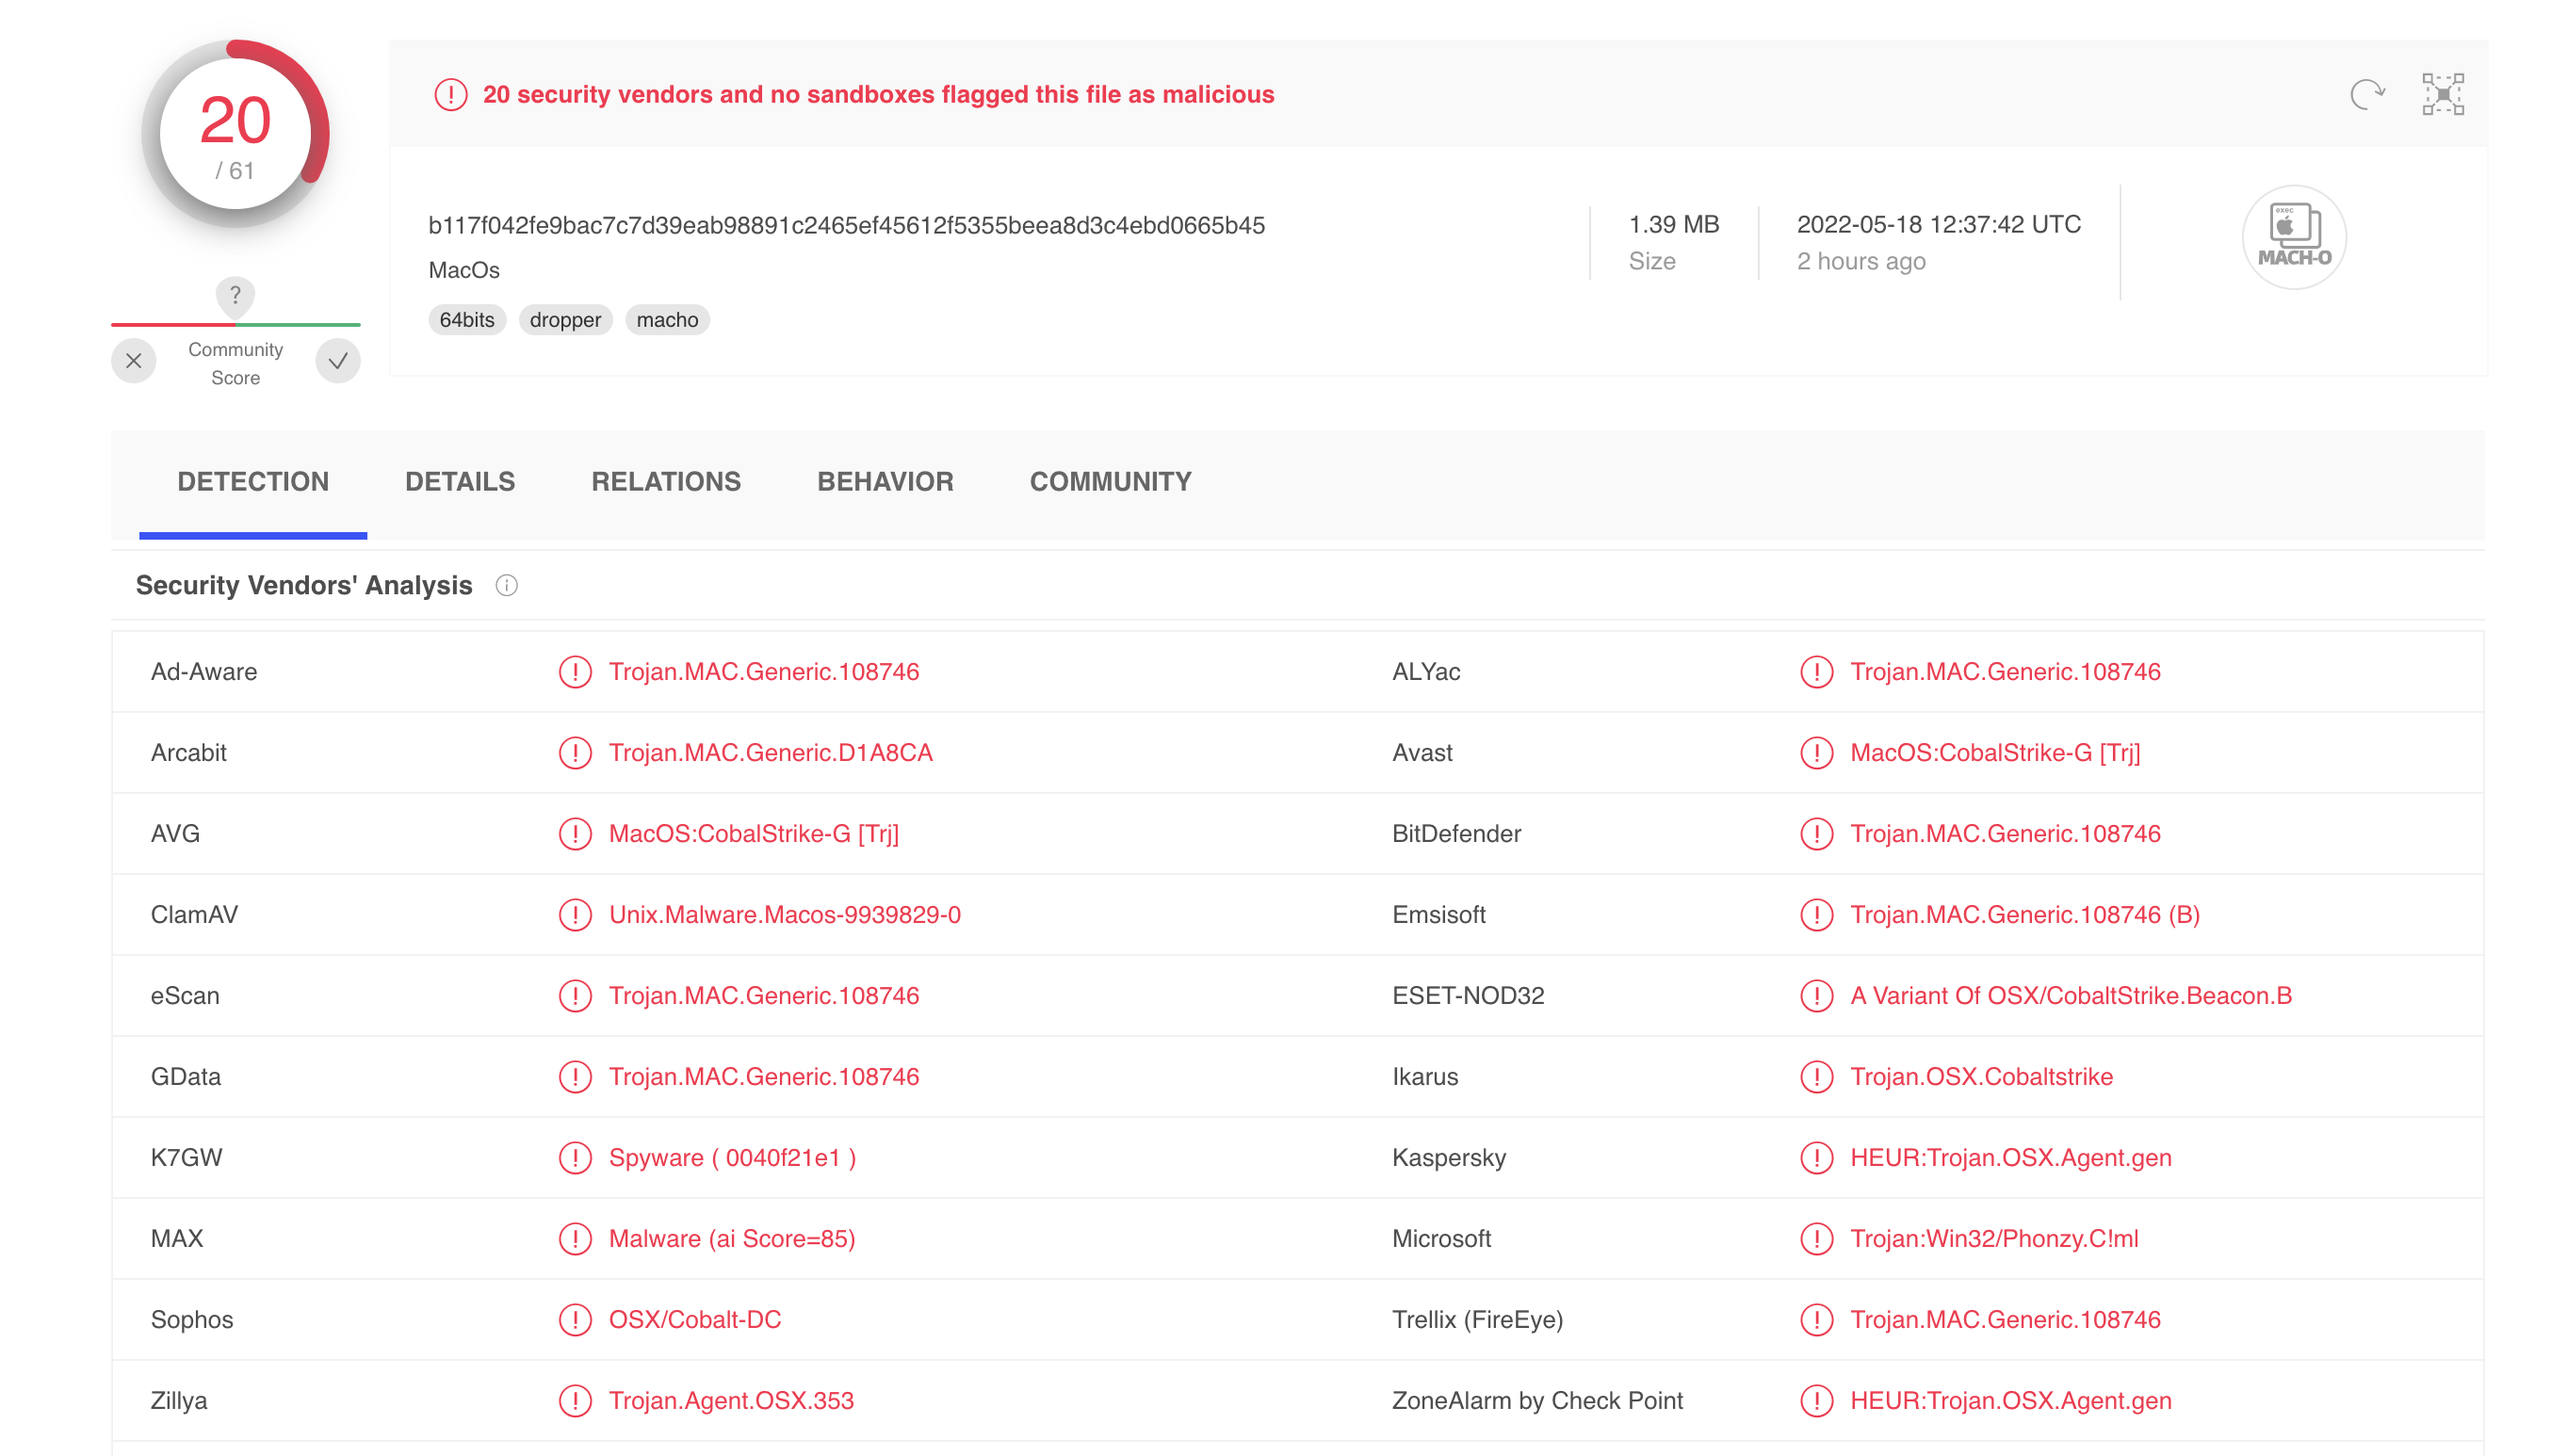The width and height of the screenshot is (2551, 1456).
Task: Click the dropper tag
Action: pos(564,320)
